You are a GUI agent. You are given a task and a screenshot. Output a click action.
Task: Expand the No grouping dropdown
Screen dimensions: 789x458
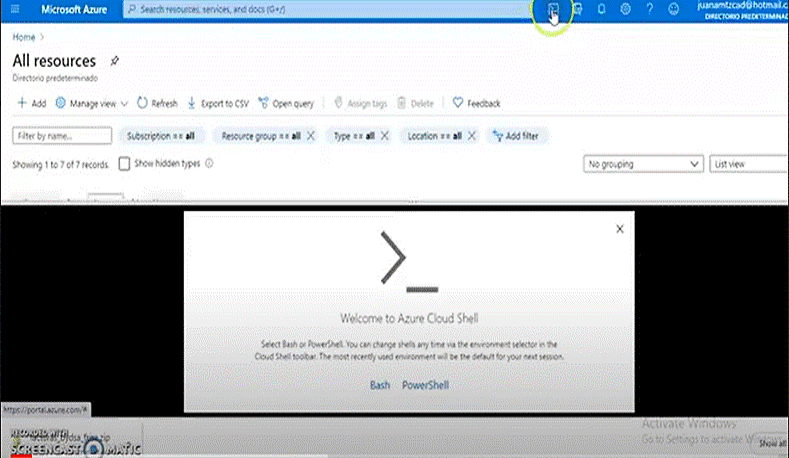pyautogui.click(x=643, y=164)
